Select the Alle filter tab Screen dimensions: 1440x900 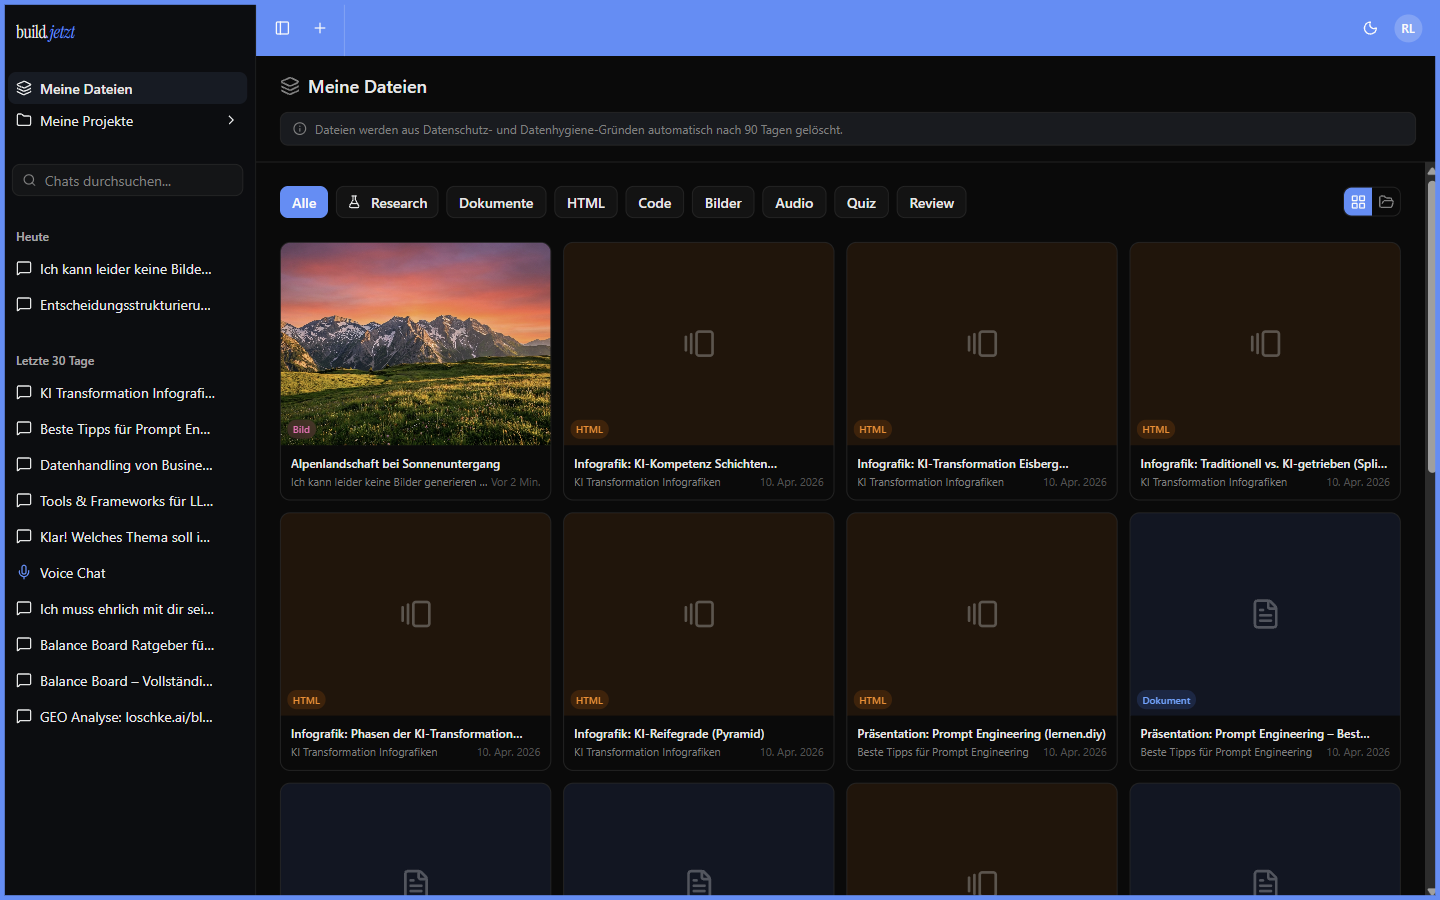tap(304, 202)
